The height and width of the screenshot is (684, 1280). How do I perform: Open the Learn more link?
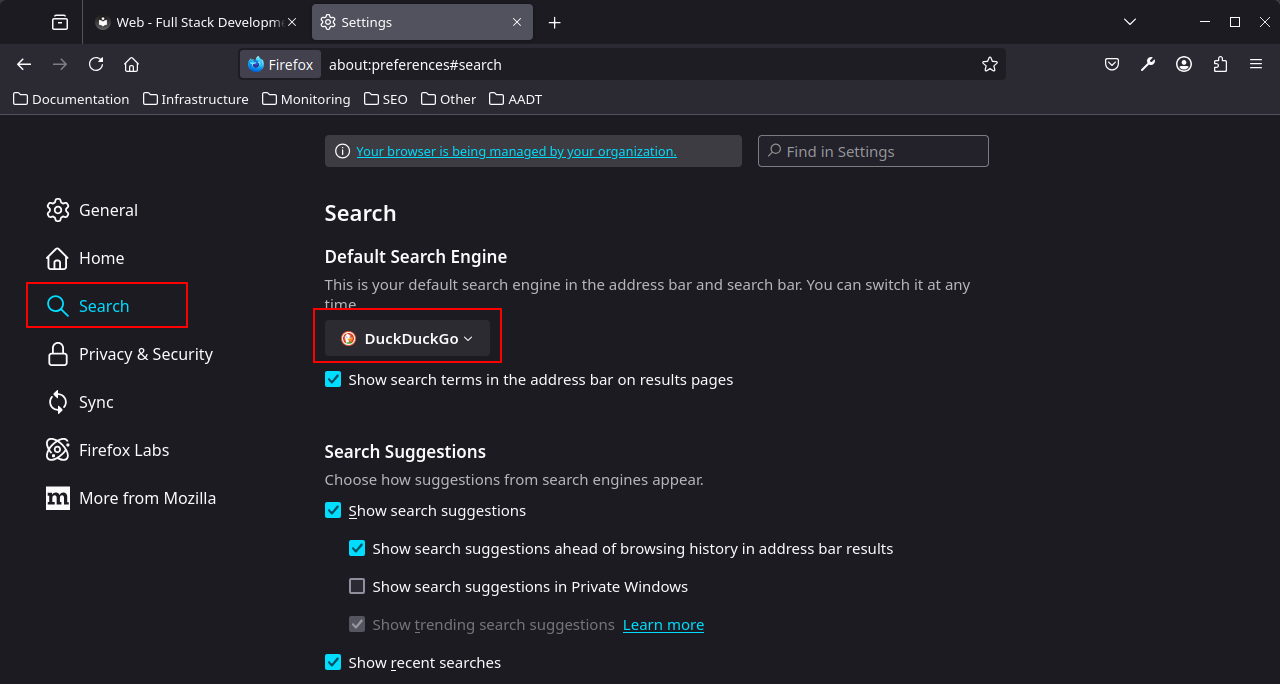pyautogui.click(x=663, y=625)
